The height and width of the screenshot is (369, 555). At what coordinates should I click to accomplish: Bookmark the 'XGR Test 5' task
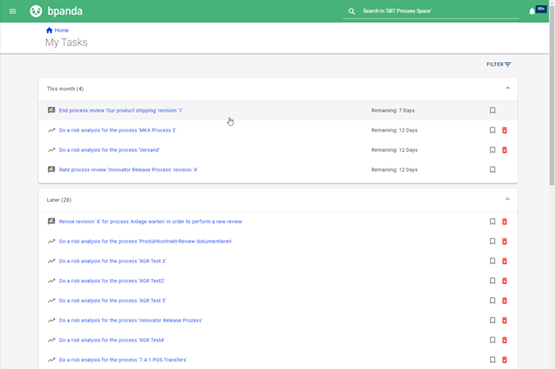point(492,301)
